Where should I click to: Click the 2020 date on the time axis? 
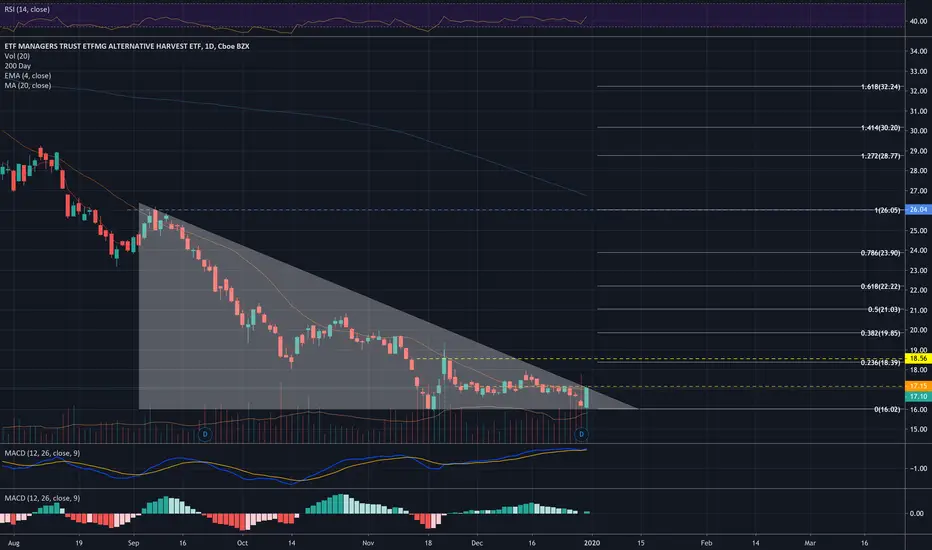point(591,543)
